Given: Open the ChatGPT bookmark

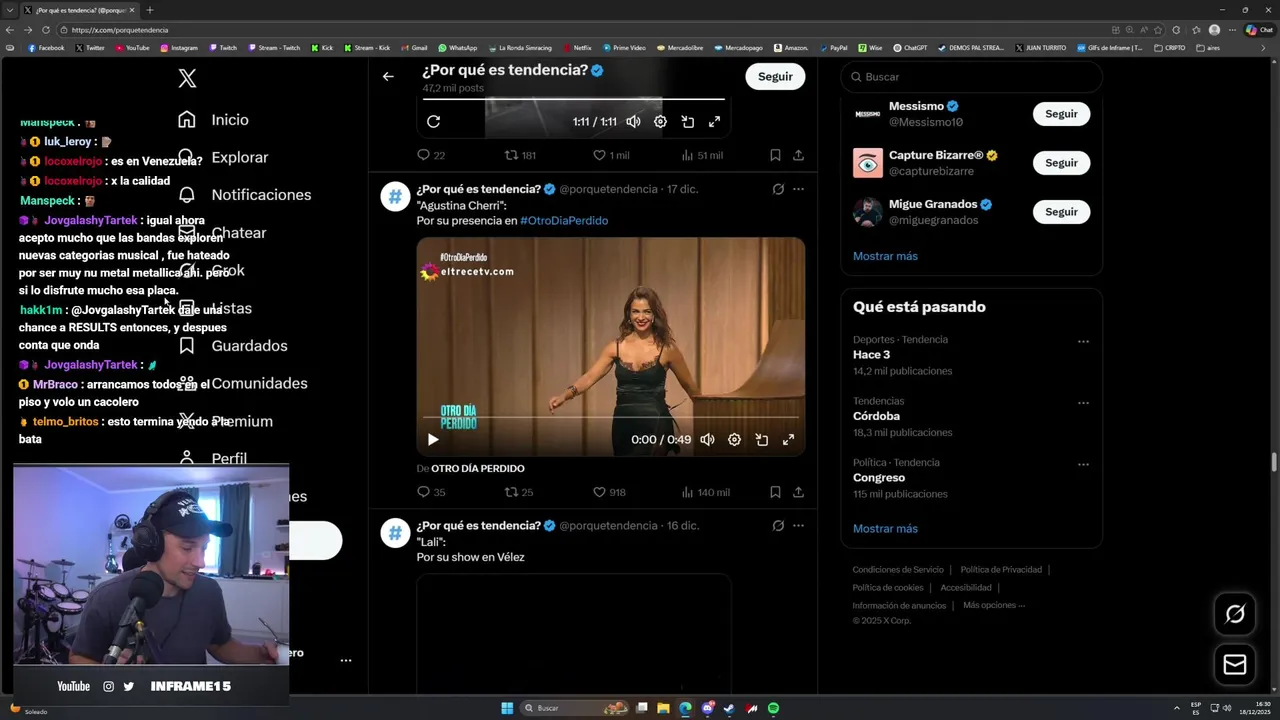Looking at the screenshot, I should (x=910, y=48).
